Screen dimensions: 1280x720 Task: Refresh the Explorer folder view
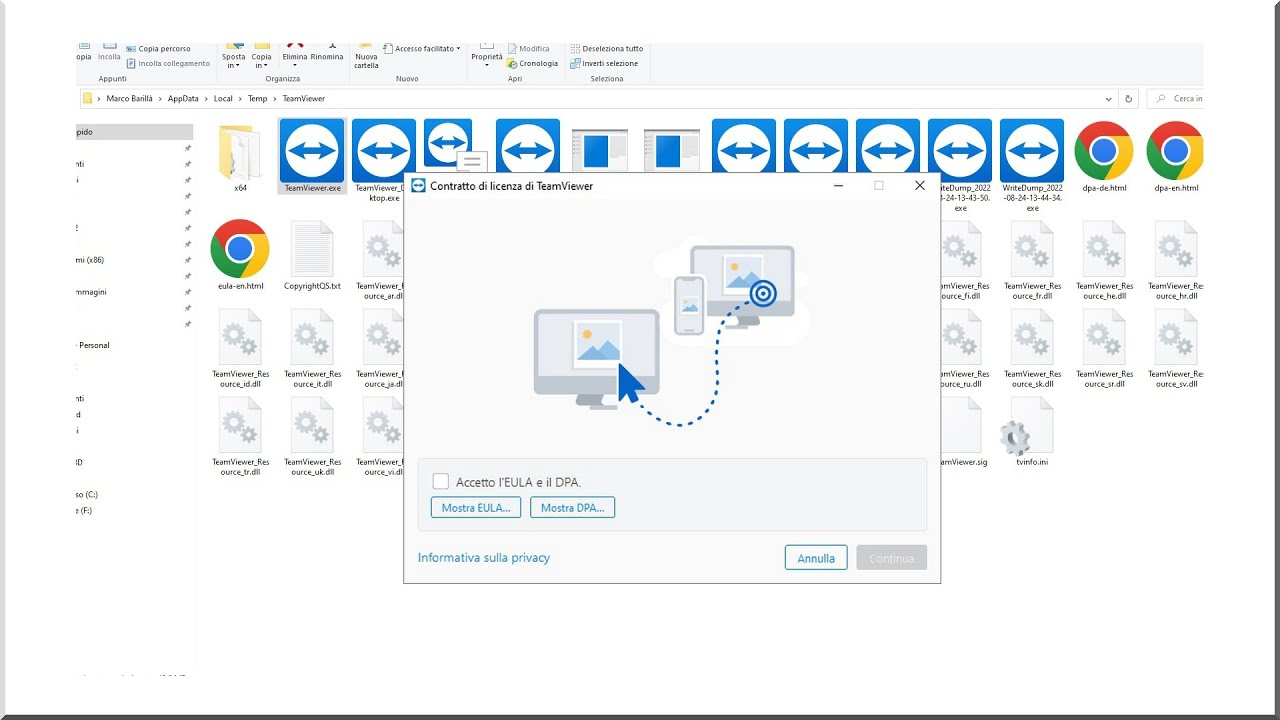[x=1129, y=99]
